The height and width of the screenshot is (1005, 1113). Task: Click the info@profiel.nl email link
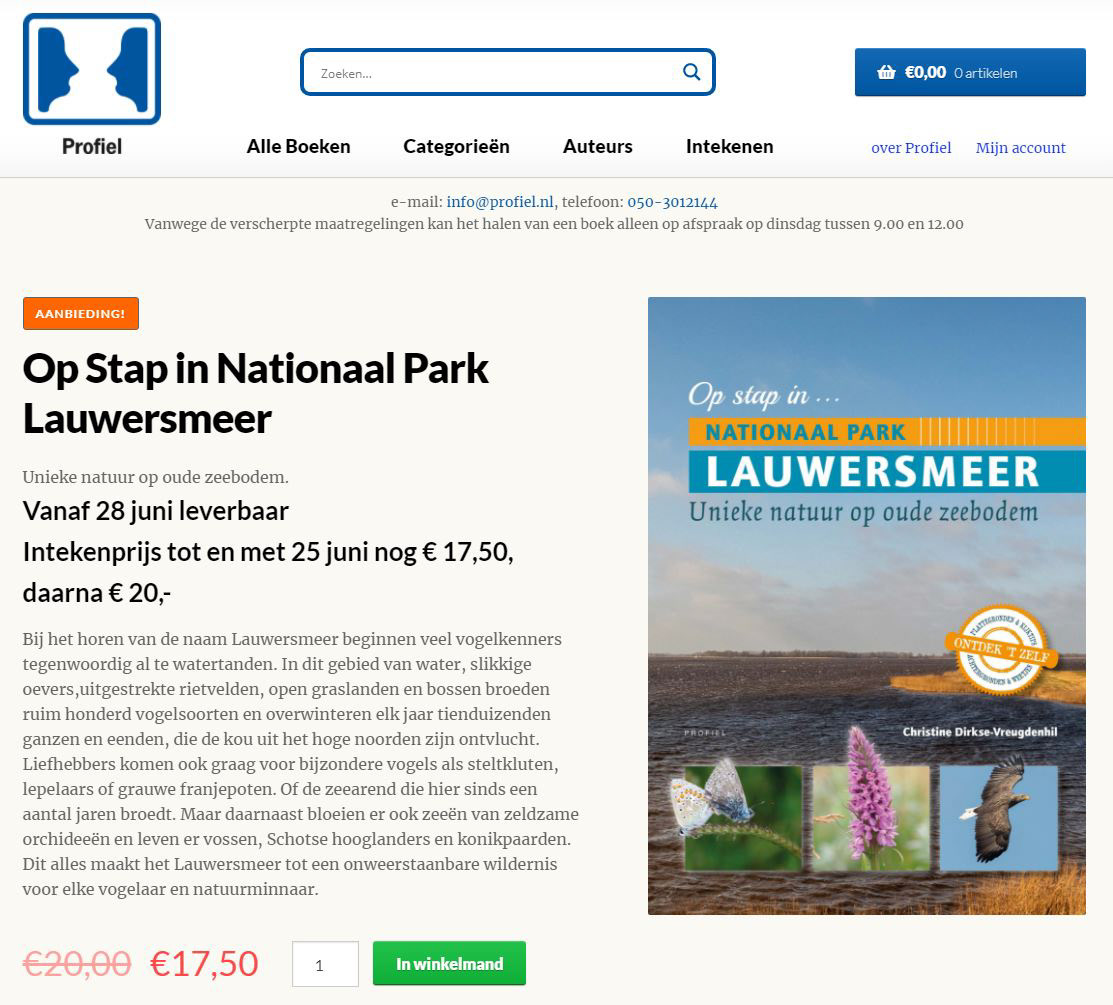click(500, 202)
